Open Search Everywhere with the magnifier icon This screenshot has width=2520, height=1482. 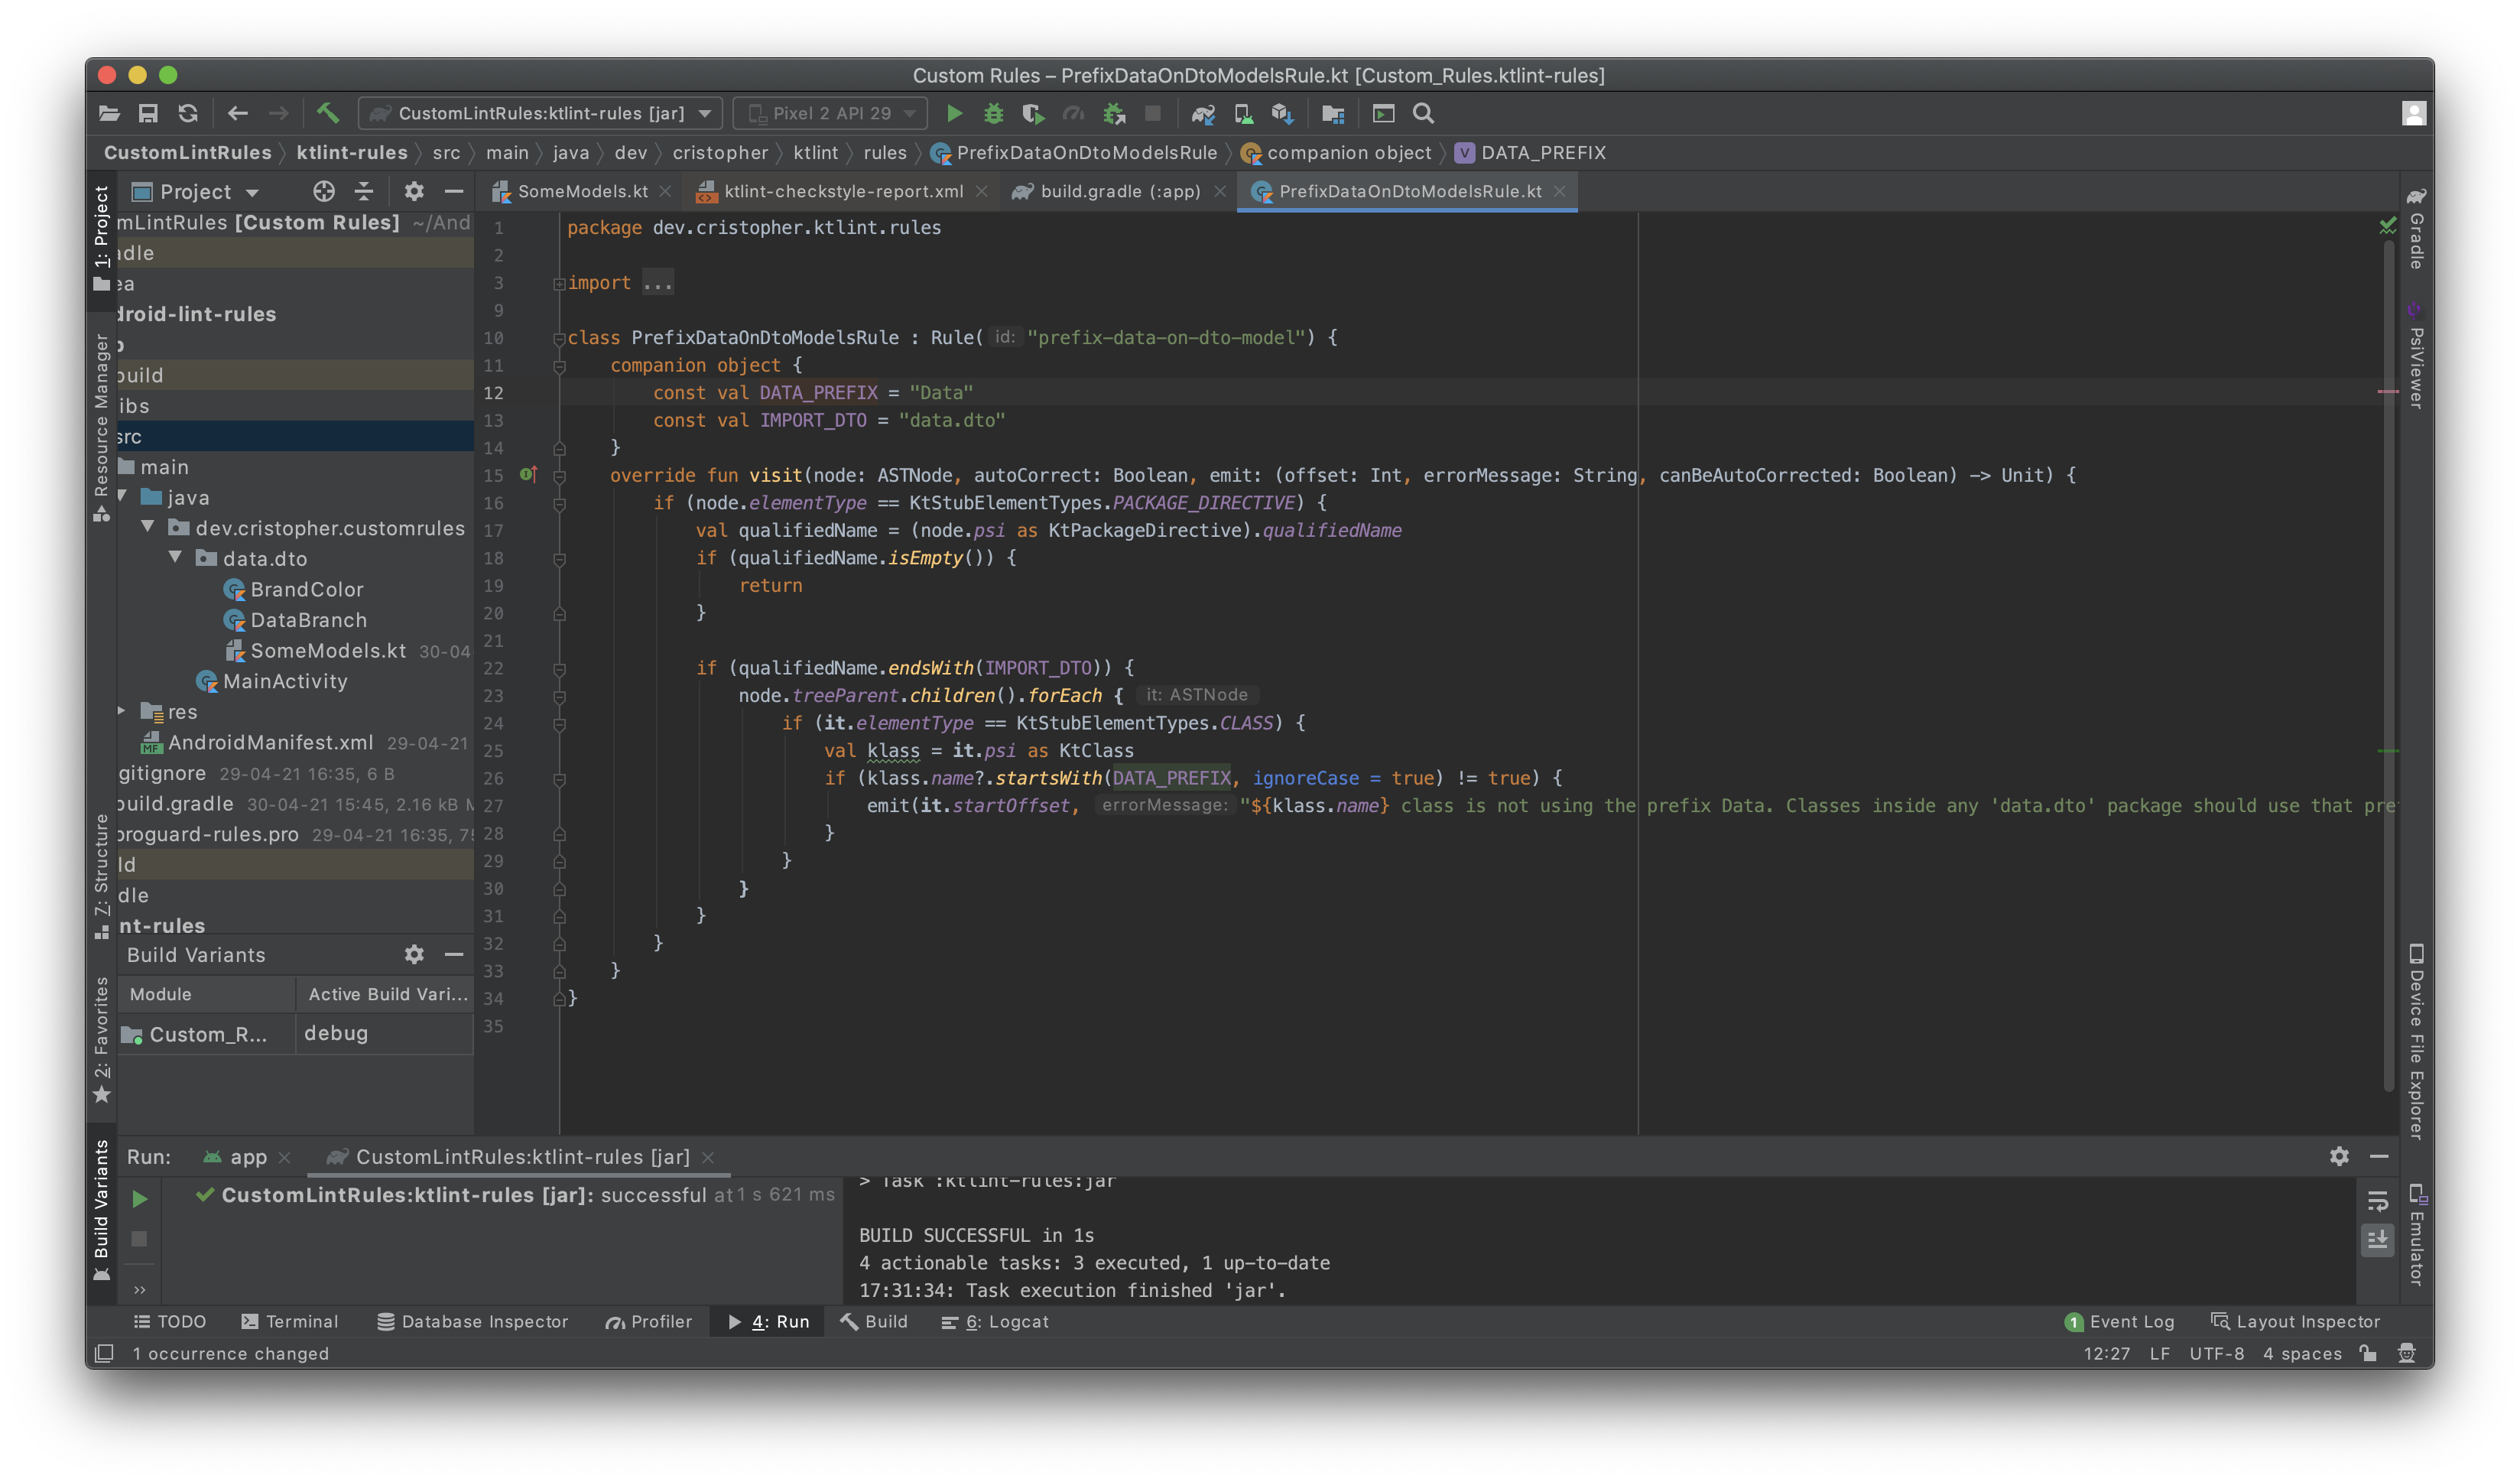pos(1422,113)
